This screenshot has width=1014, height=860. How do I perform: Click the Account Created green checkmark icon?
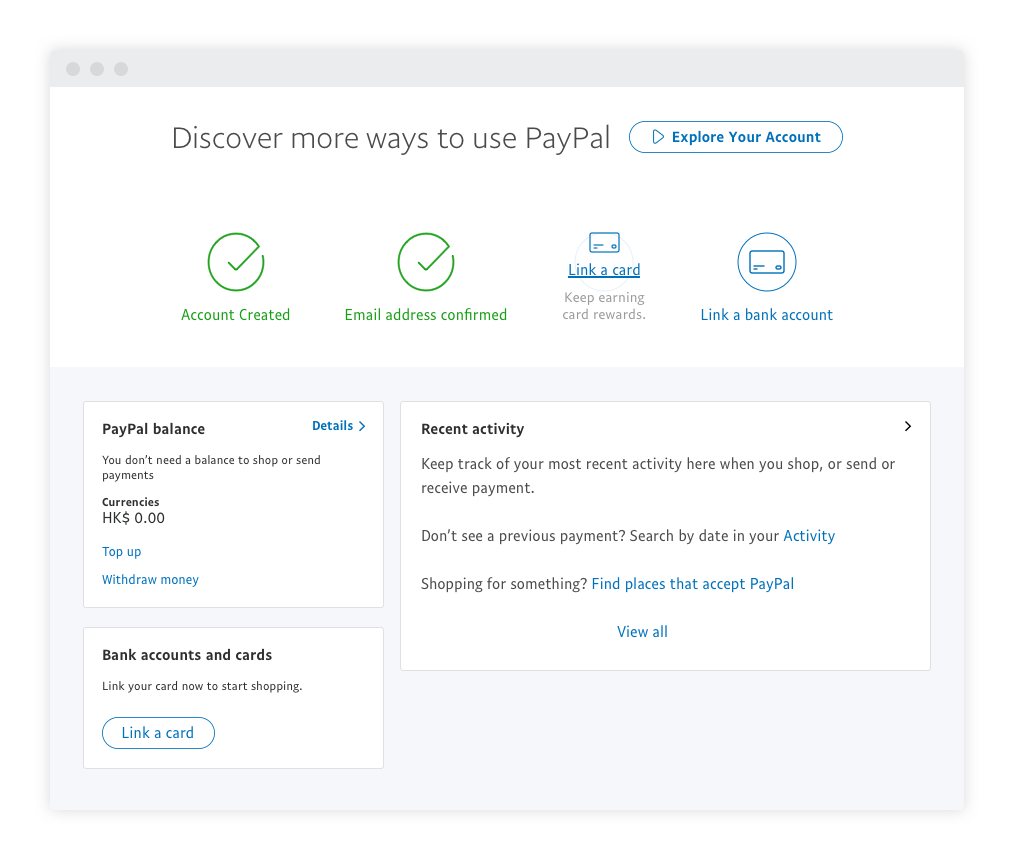tap(236, 262)
